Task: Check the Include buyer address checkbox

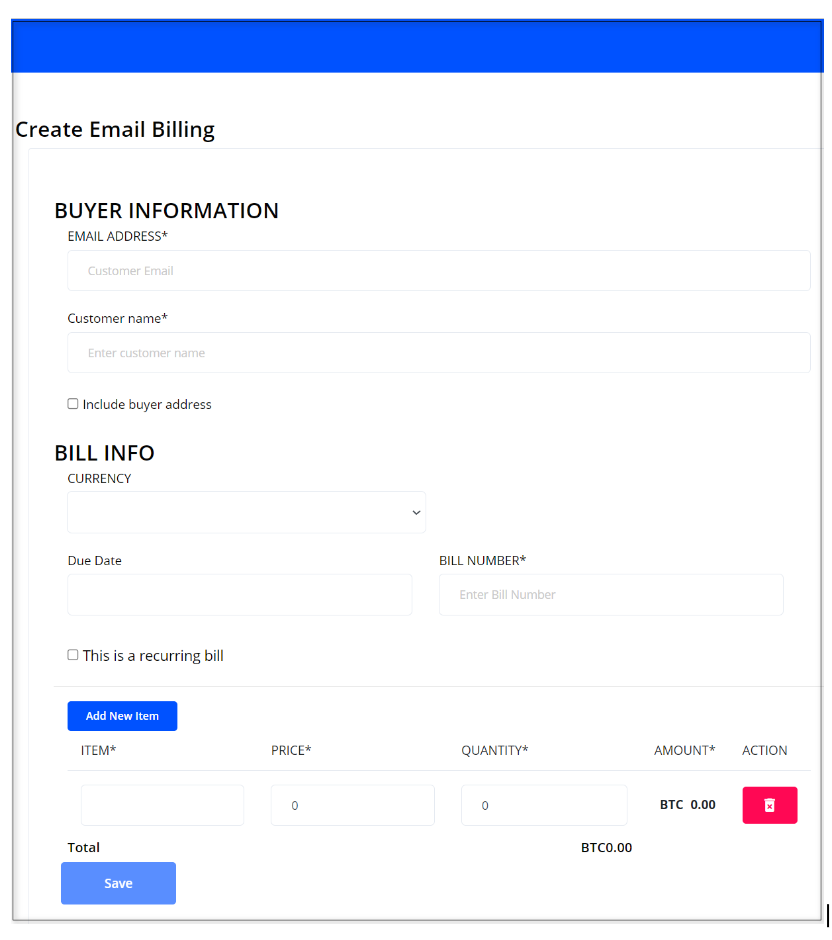Action: [x=73, y=403]
